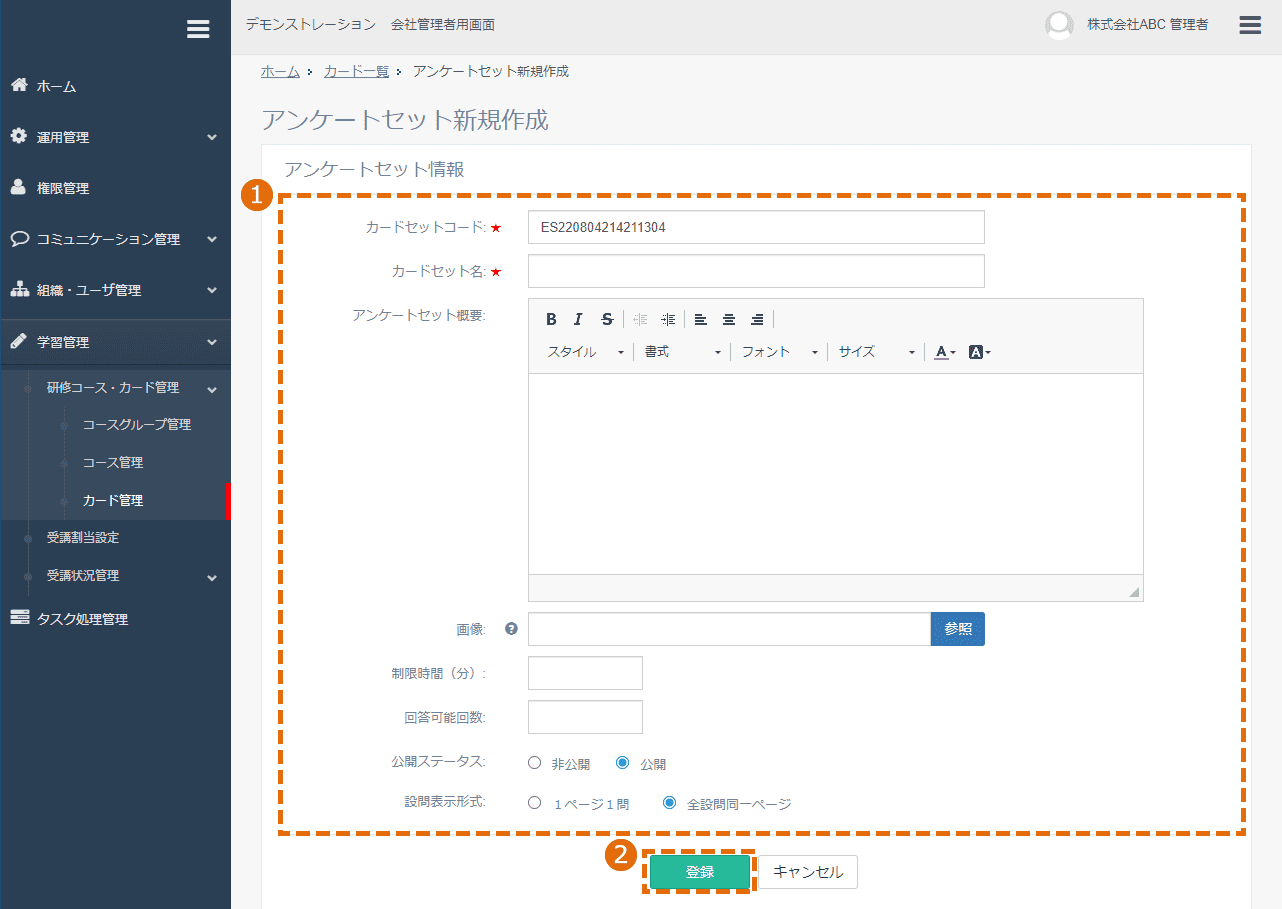
Task: Click the gear icon for 運用管理
Action: tap(19, 136)
